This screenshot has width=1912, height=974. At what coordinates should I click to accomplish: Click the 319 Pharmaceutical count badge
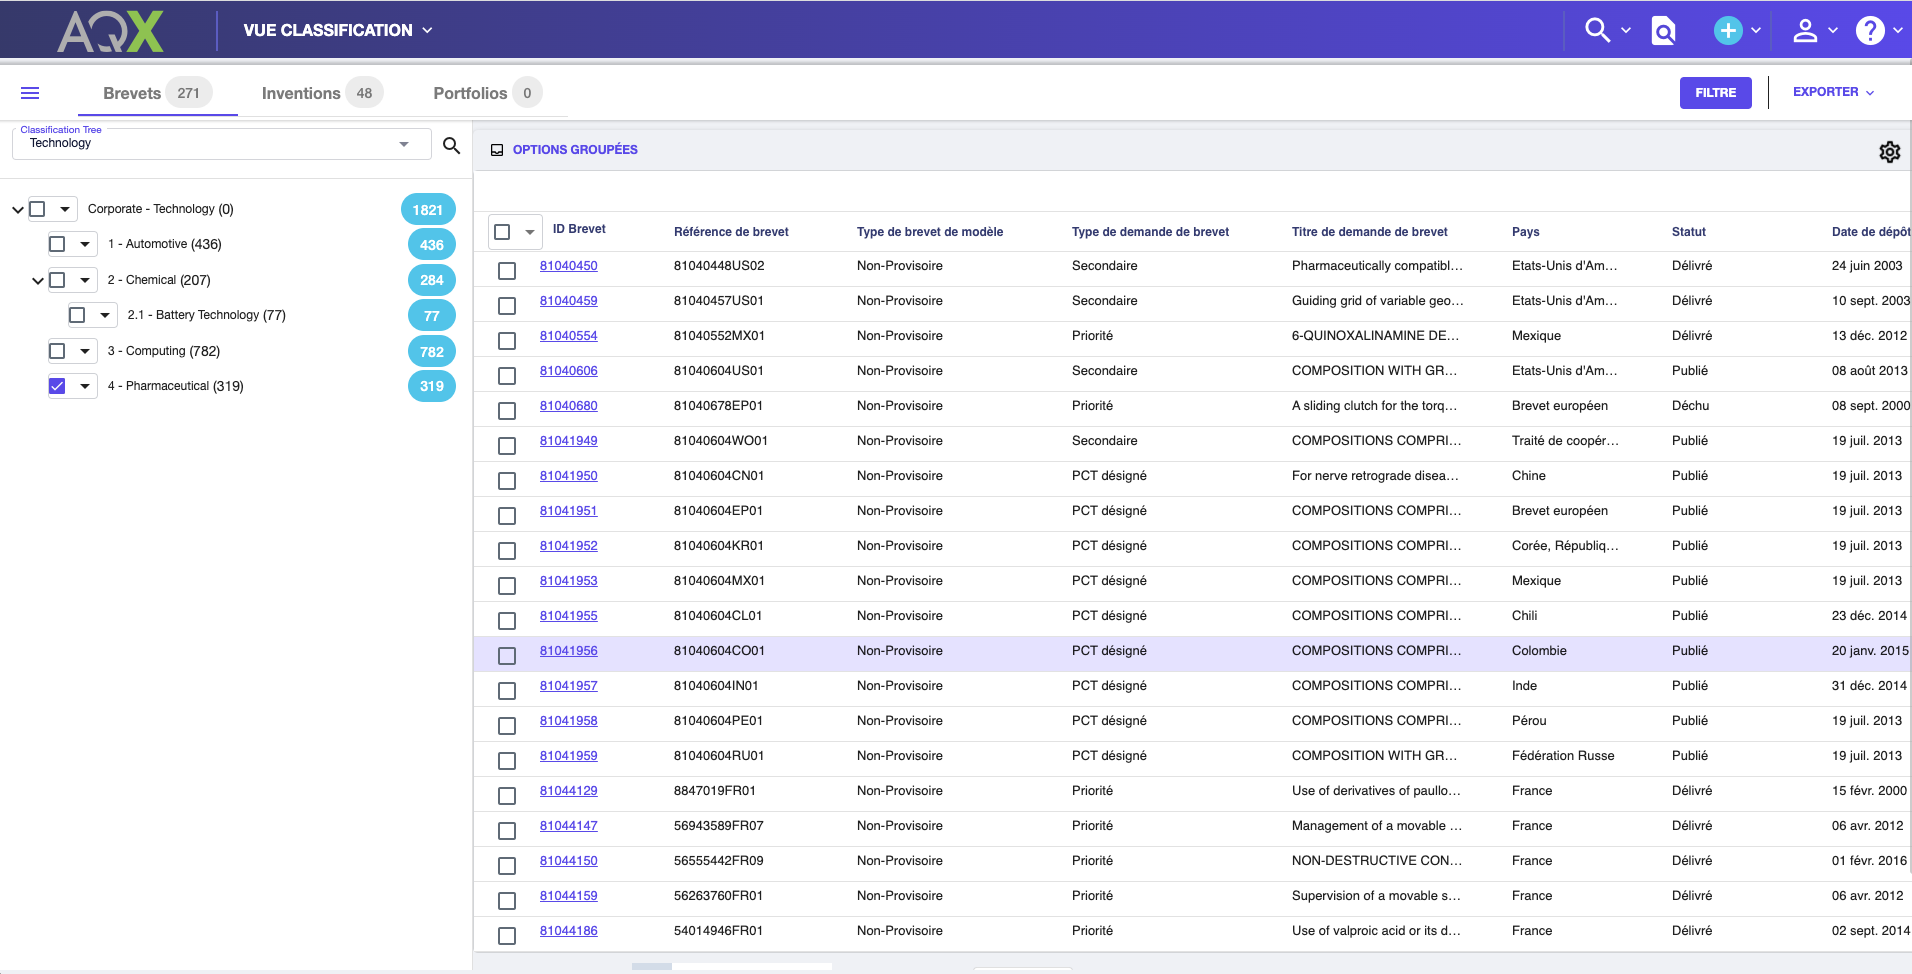(432, 386)
